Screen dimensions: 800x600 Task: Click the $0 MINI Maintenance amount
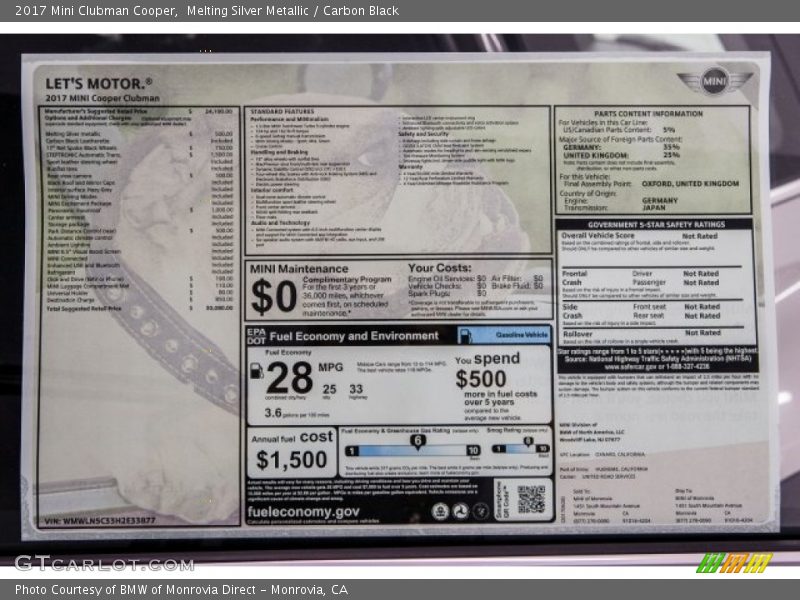click(x=274, y=297)
